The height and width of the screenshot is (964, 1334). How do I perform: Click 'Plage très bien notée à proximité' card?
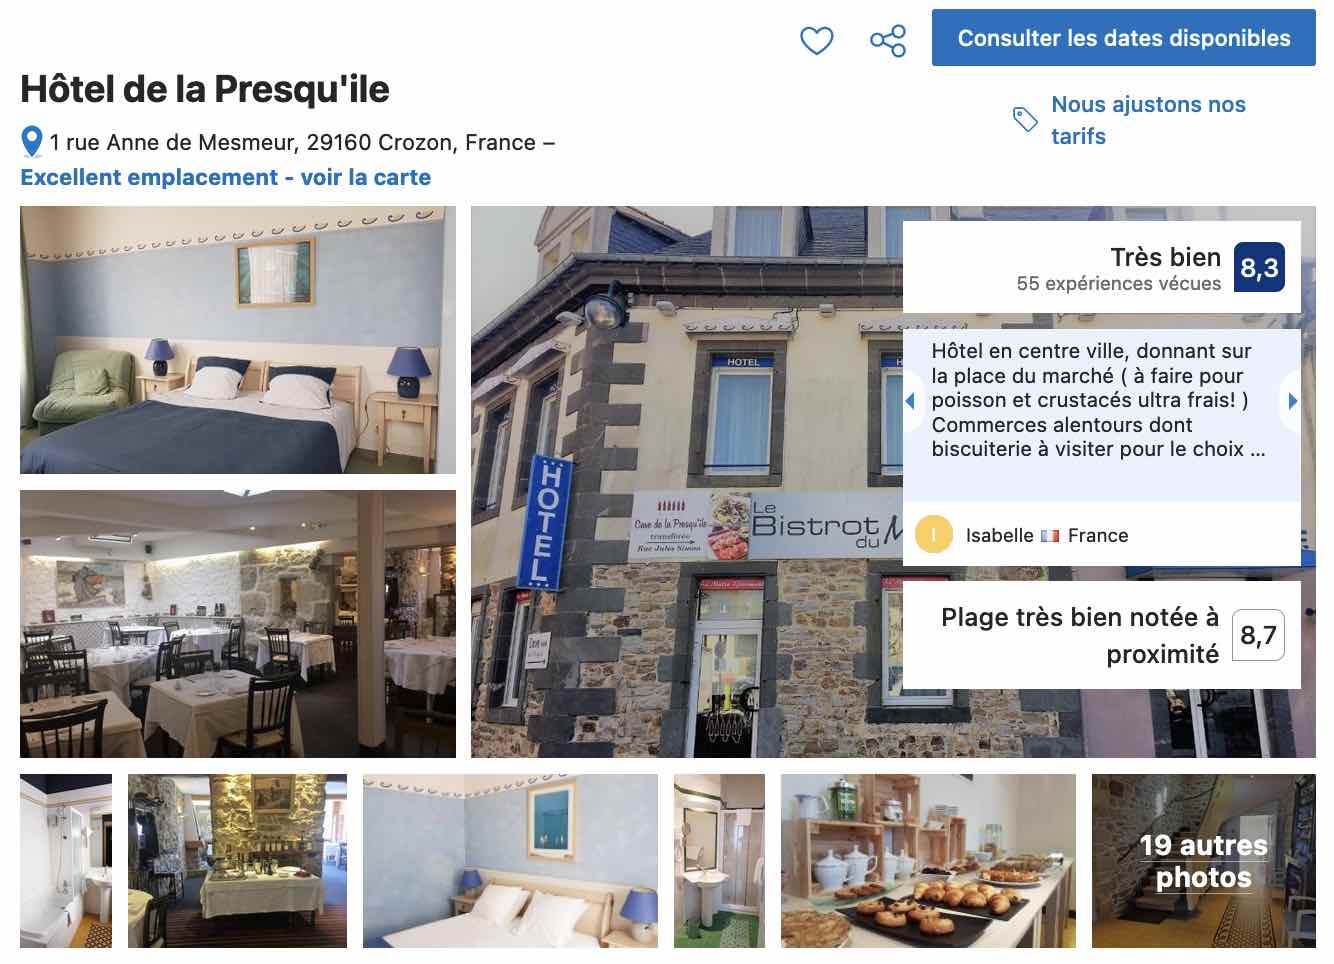tap(1102, 635)
